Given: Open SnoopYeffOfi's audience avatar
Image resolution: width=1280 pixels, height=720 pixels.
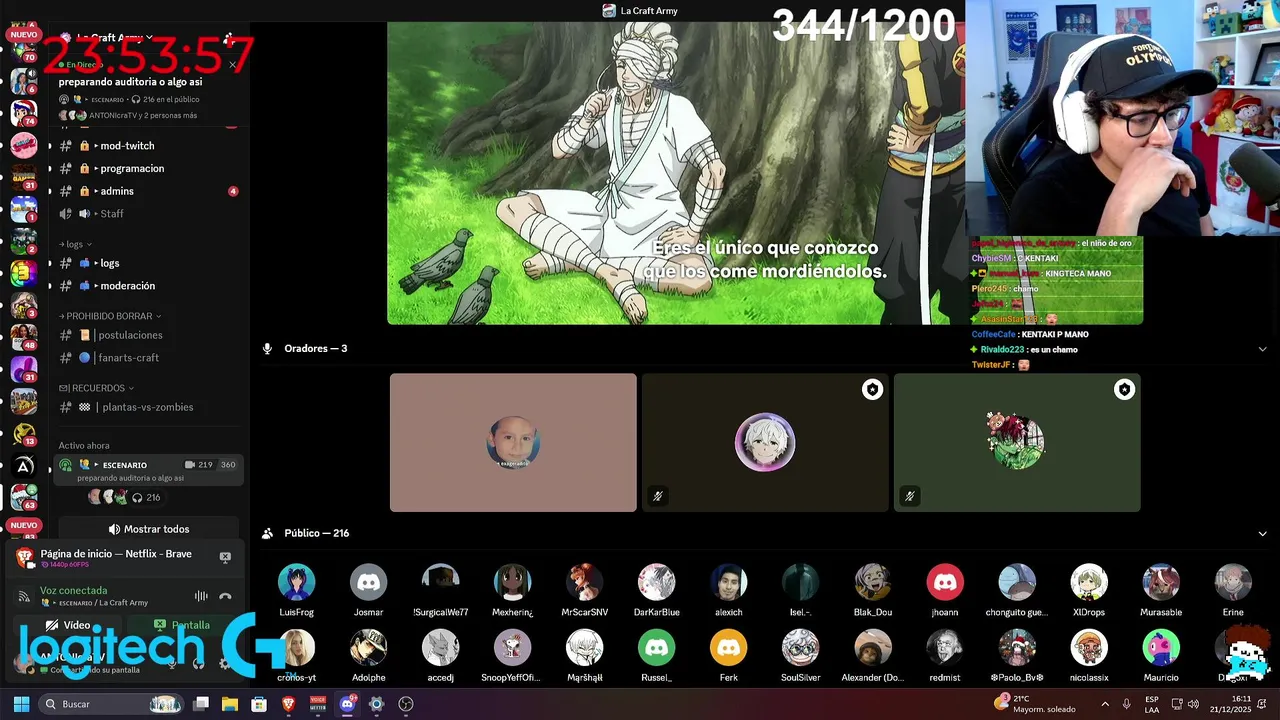Looking at the screenshot, I should pyautogui.click(x=512, y=648).
